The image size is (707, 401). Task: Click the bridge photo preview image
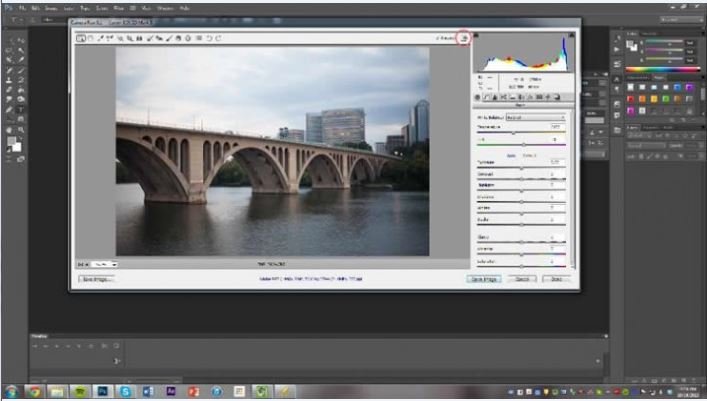click(x=272, y=151)
